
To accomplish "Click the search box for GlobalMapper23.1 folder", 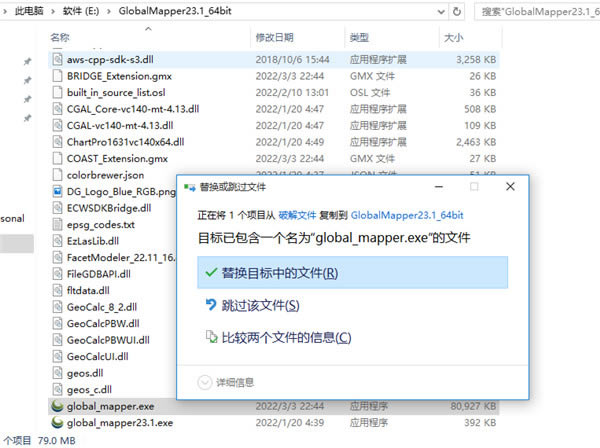I will click(x=537, y=12).
